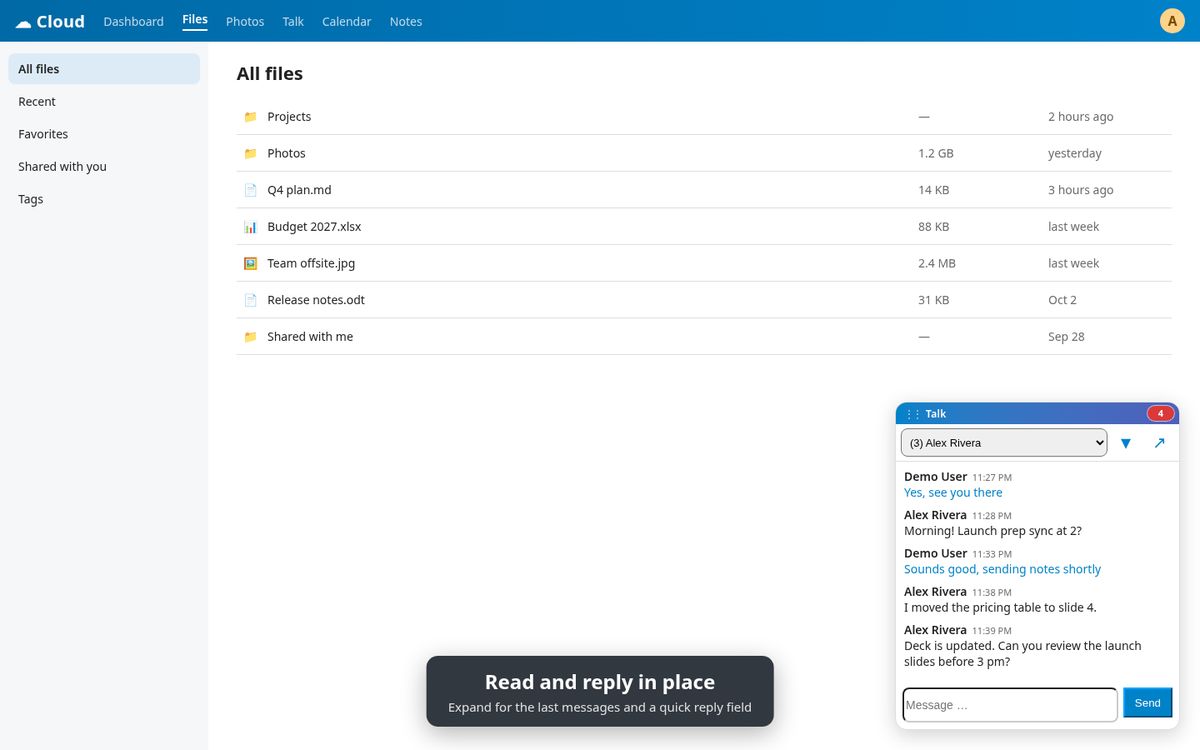This screenshot has width=1200, height=750.
Task: Click the Talk widget title label
Action: [x=935, y=414]
